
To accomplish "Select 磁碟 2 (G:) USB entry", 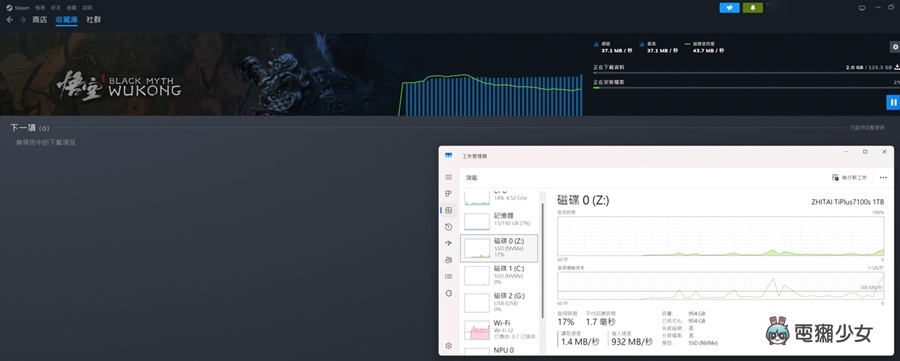I will point(499,302).
